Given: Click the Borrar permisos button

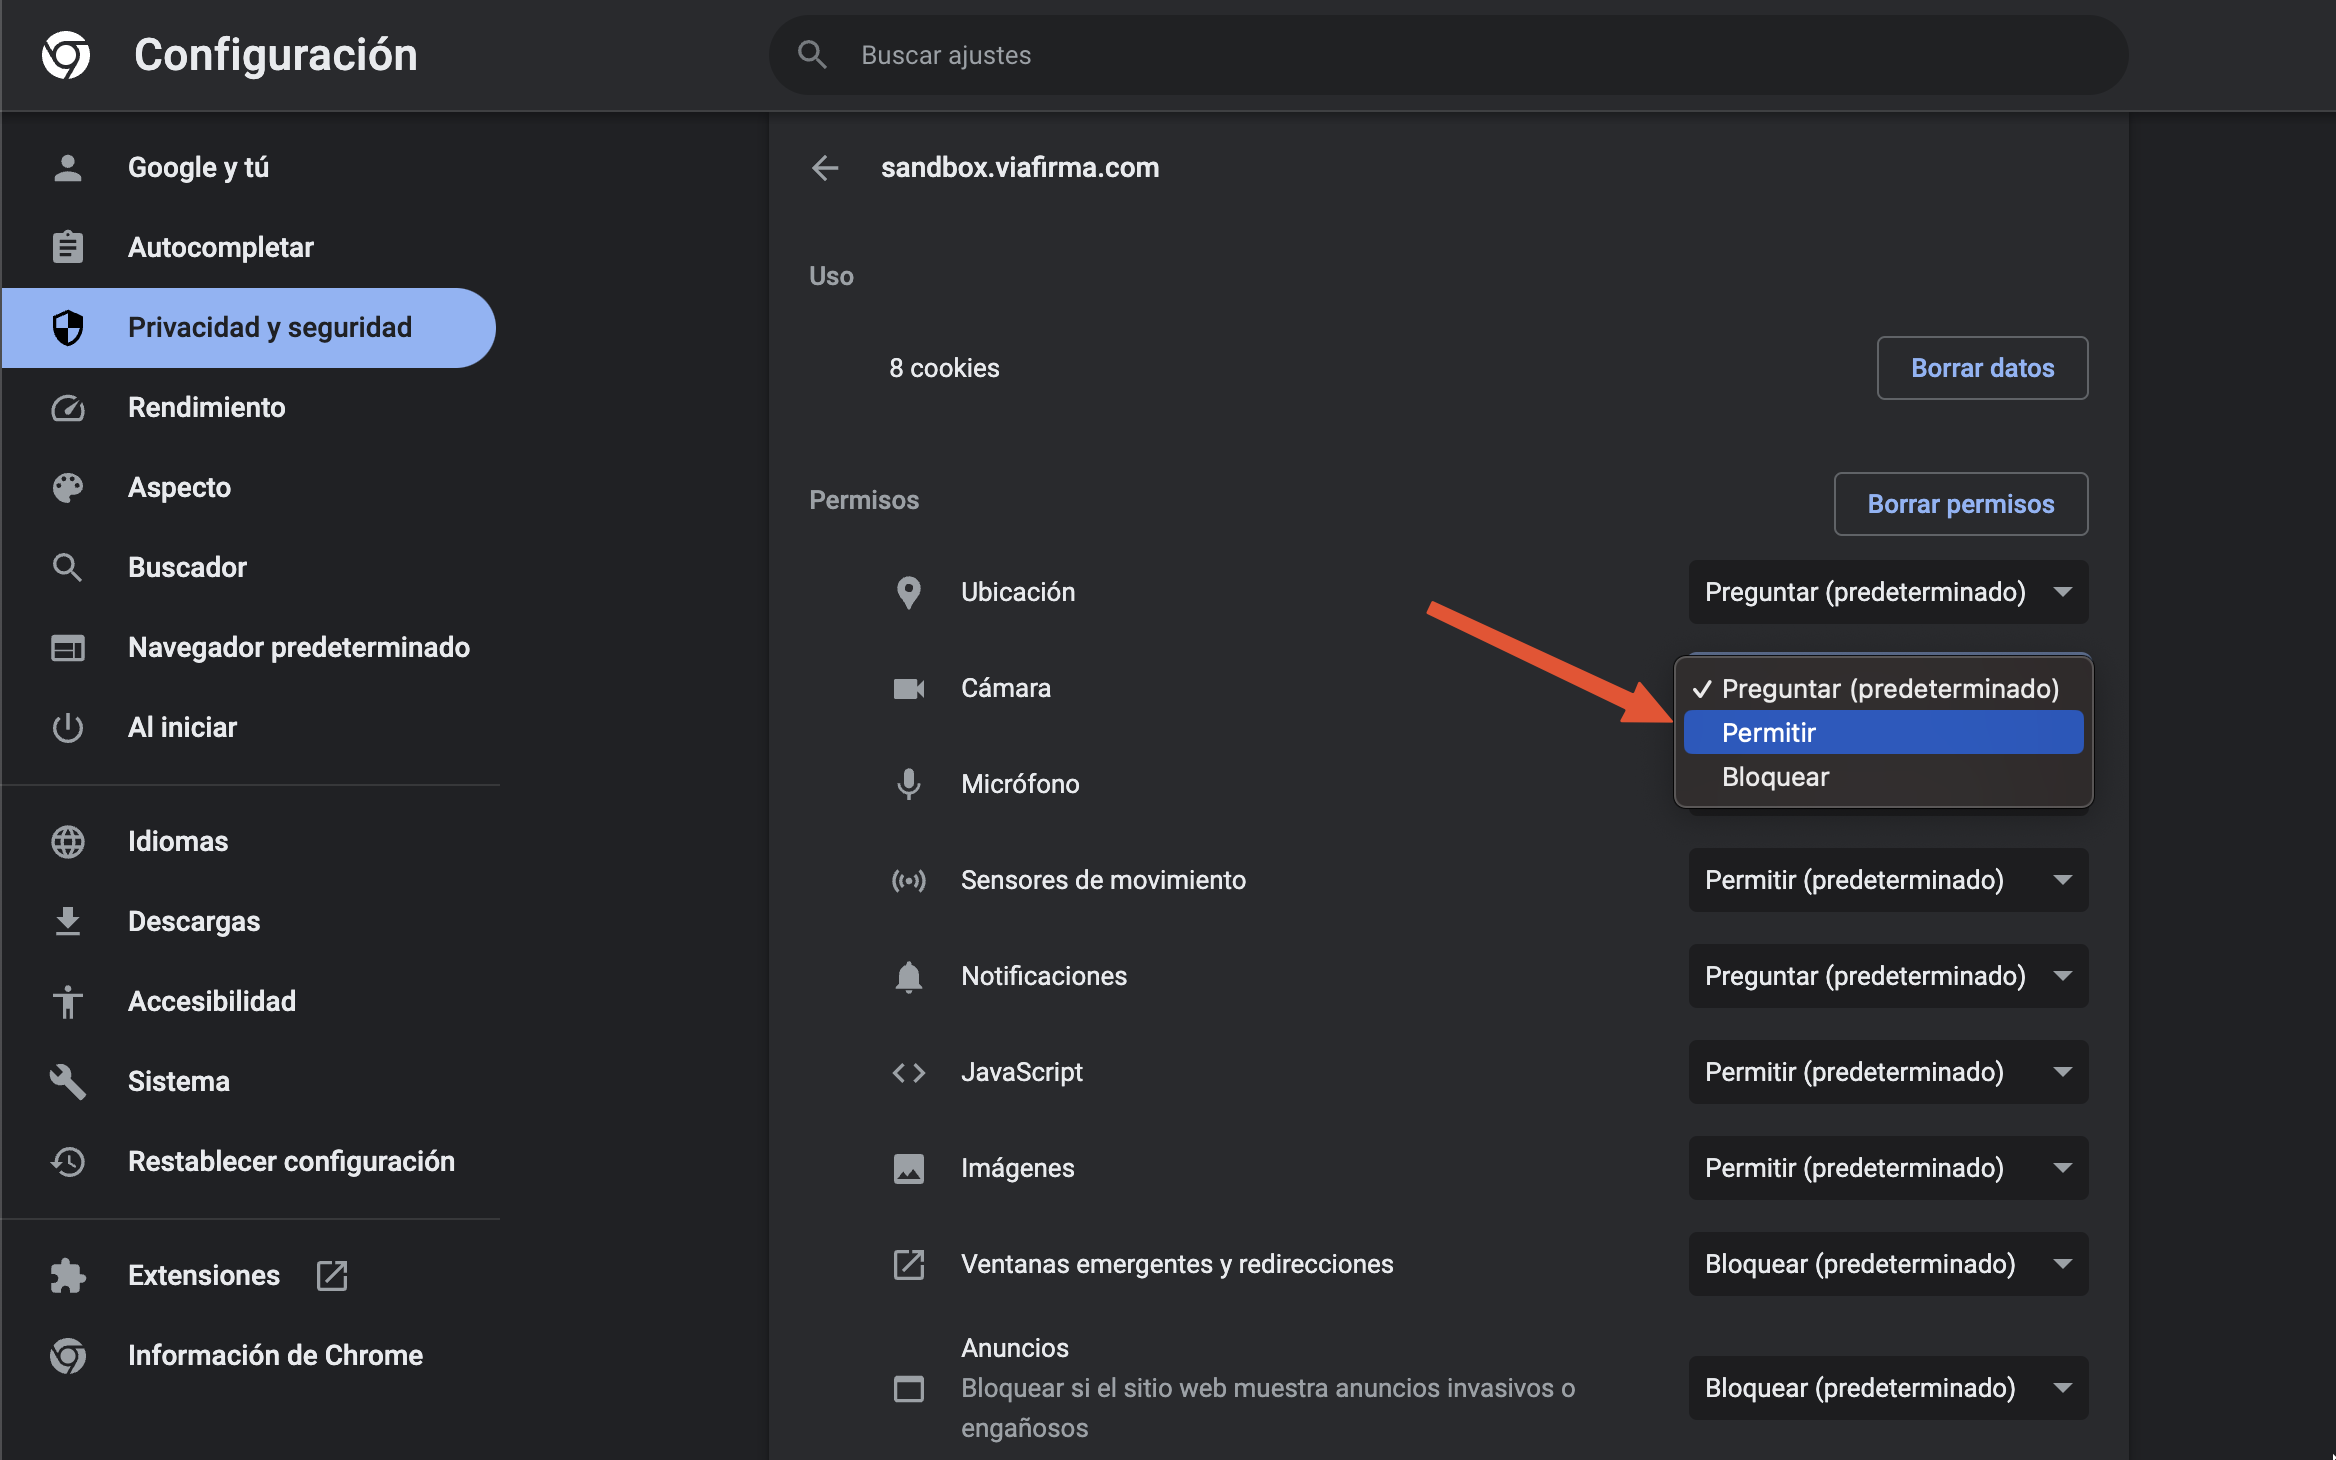Looking at the screenshot, I should click(1961, 504).
